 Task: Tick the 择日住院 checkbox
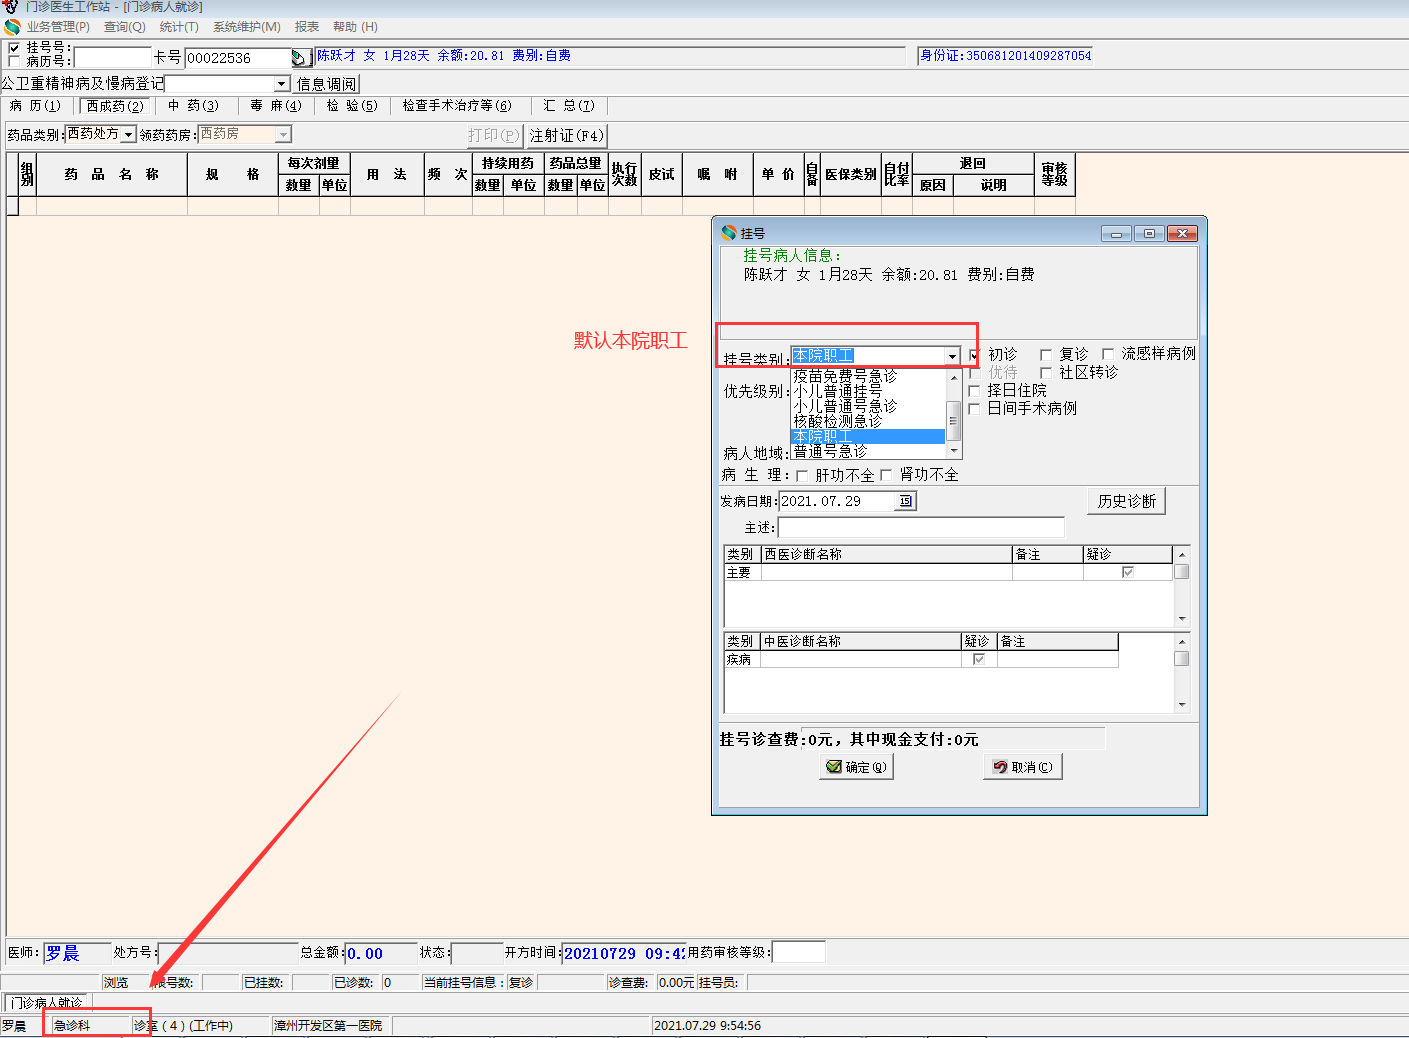pyautogui.click(x=974, y=391)
